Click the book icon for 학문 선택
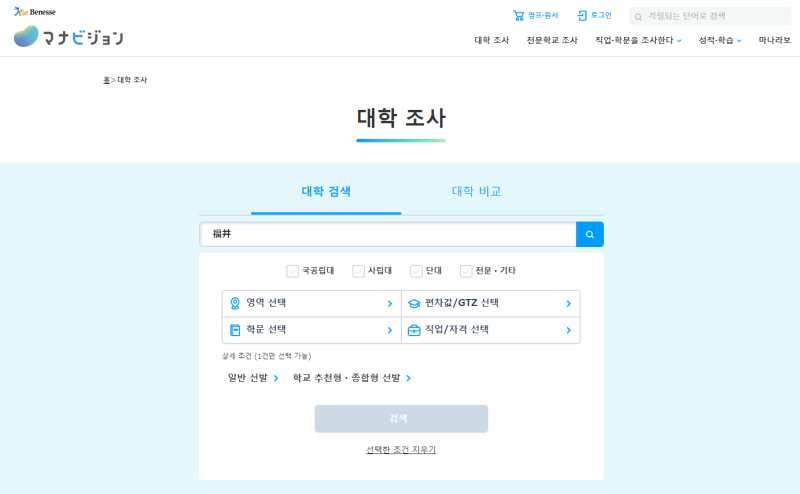The height and width of the screenshot is (494, 800). click(235, 330)
